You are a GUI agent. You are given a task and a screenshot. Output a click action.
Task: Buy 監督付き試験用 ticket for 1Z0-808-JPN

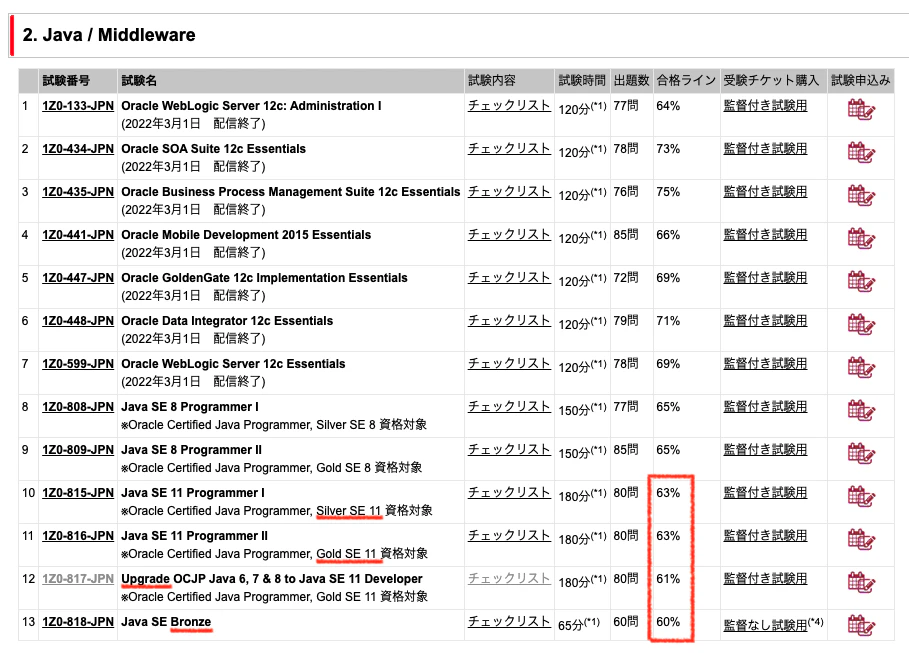(765, 407)
